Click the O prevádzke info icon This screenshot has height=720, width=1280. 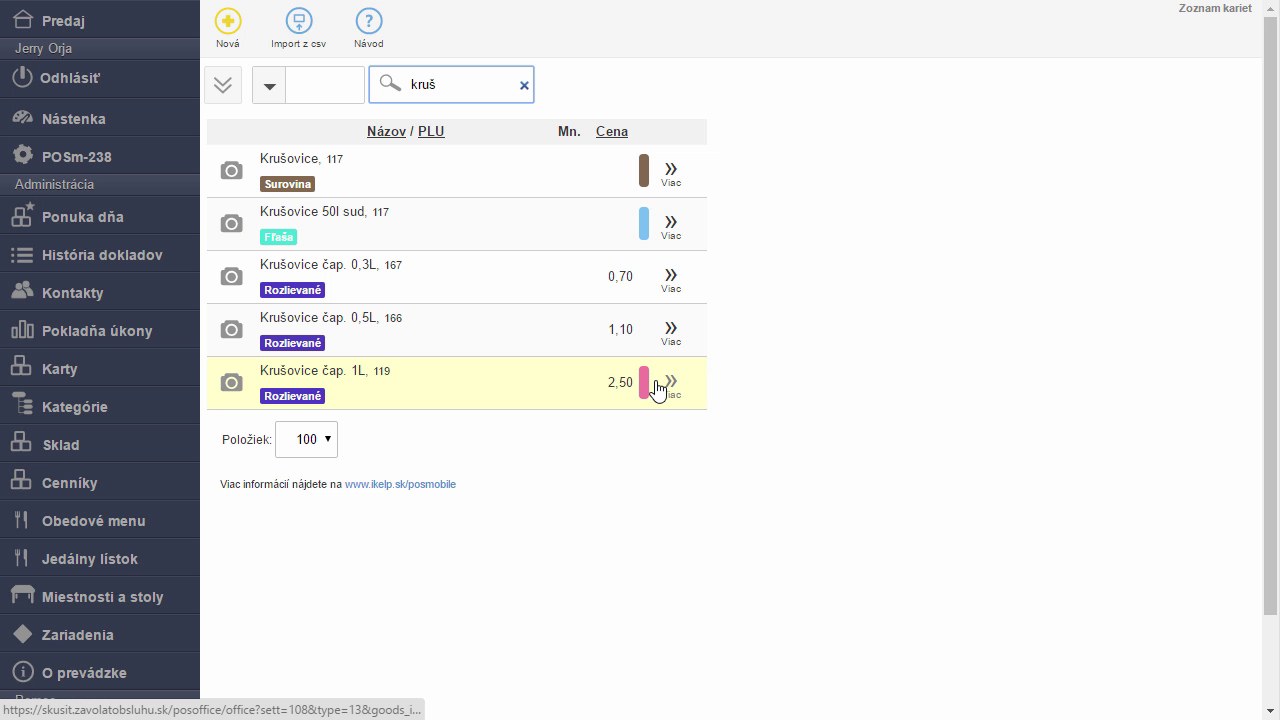tap(22, 672)
